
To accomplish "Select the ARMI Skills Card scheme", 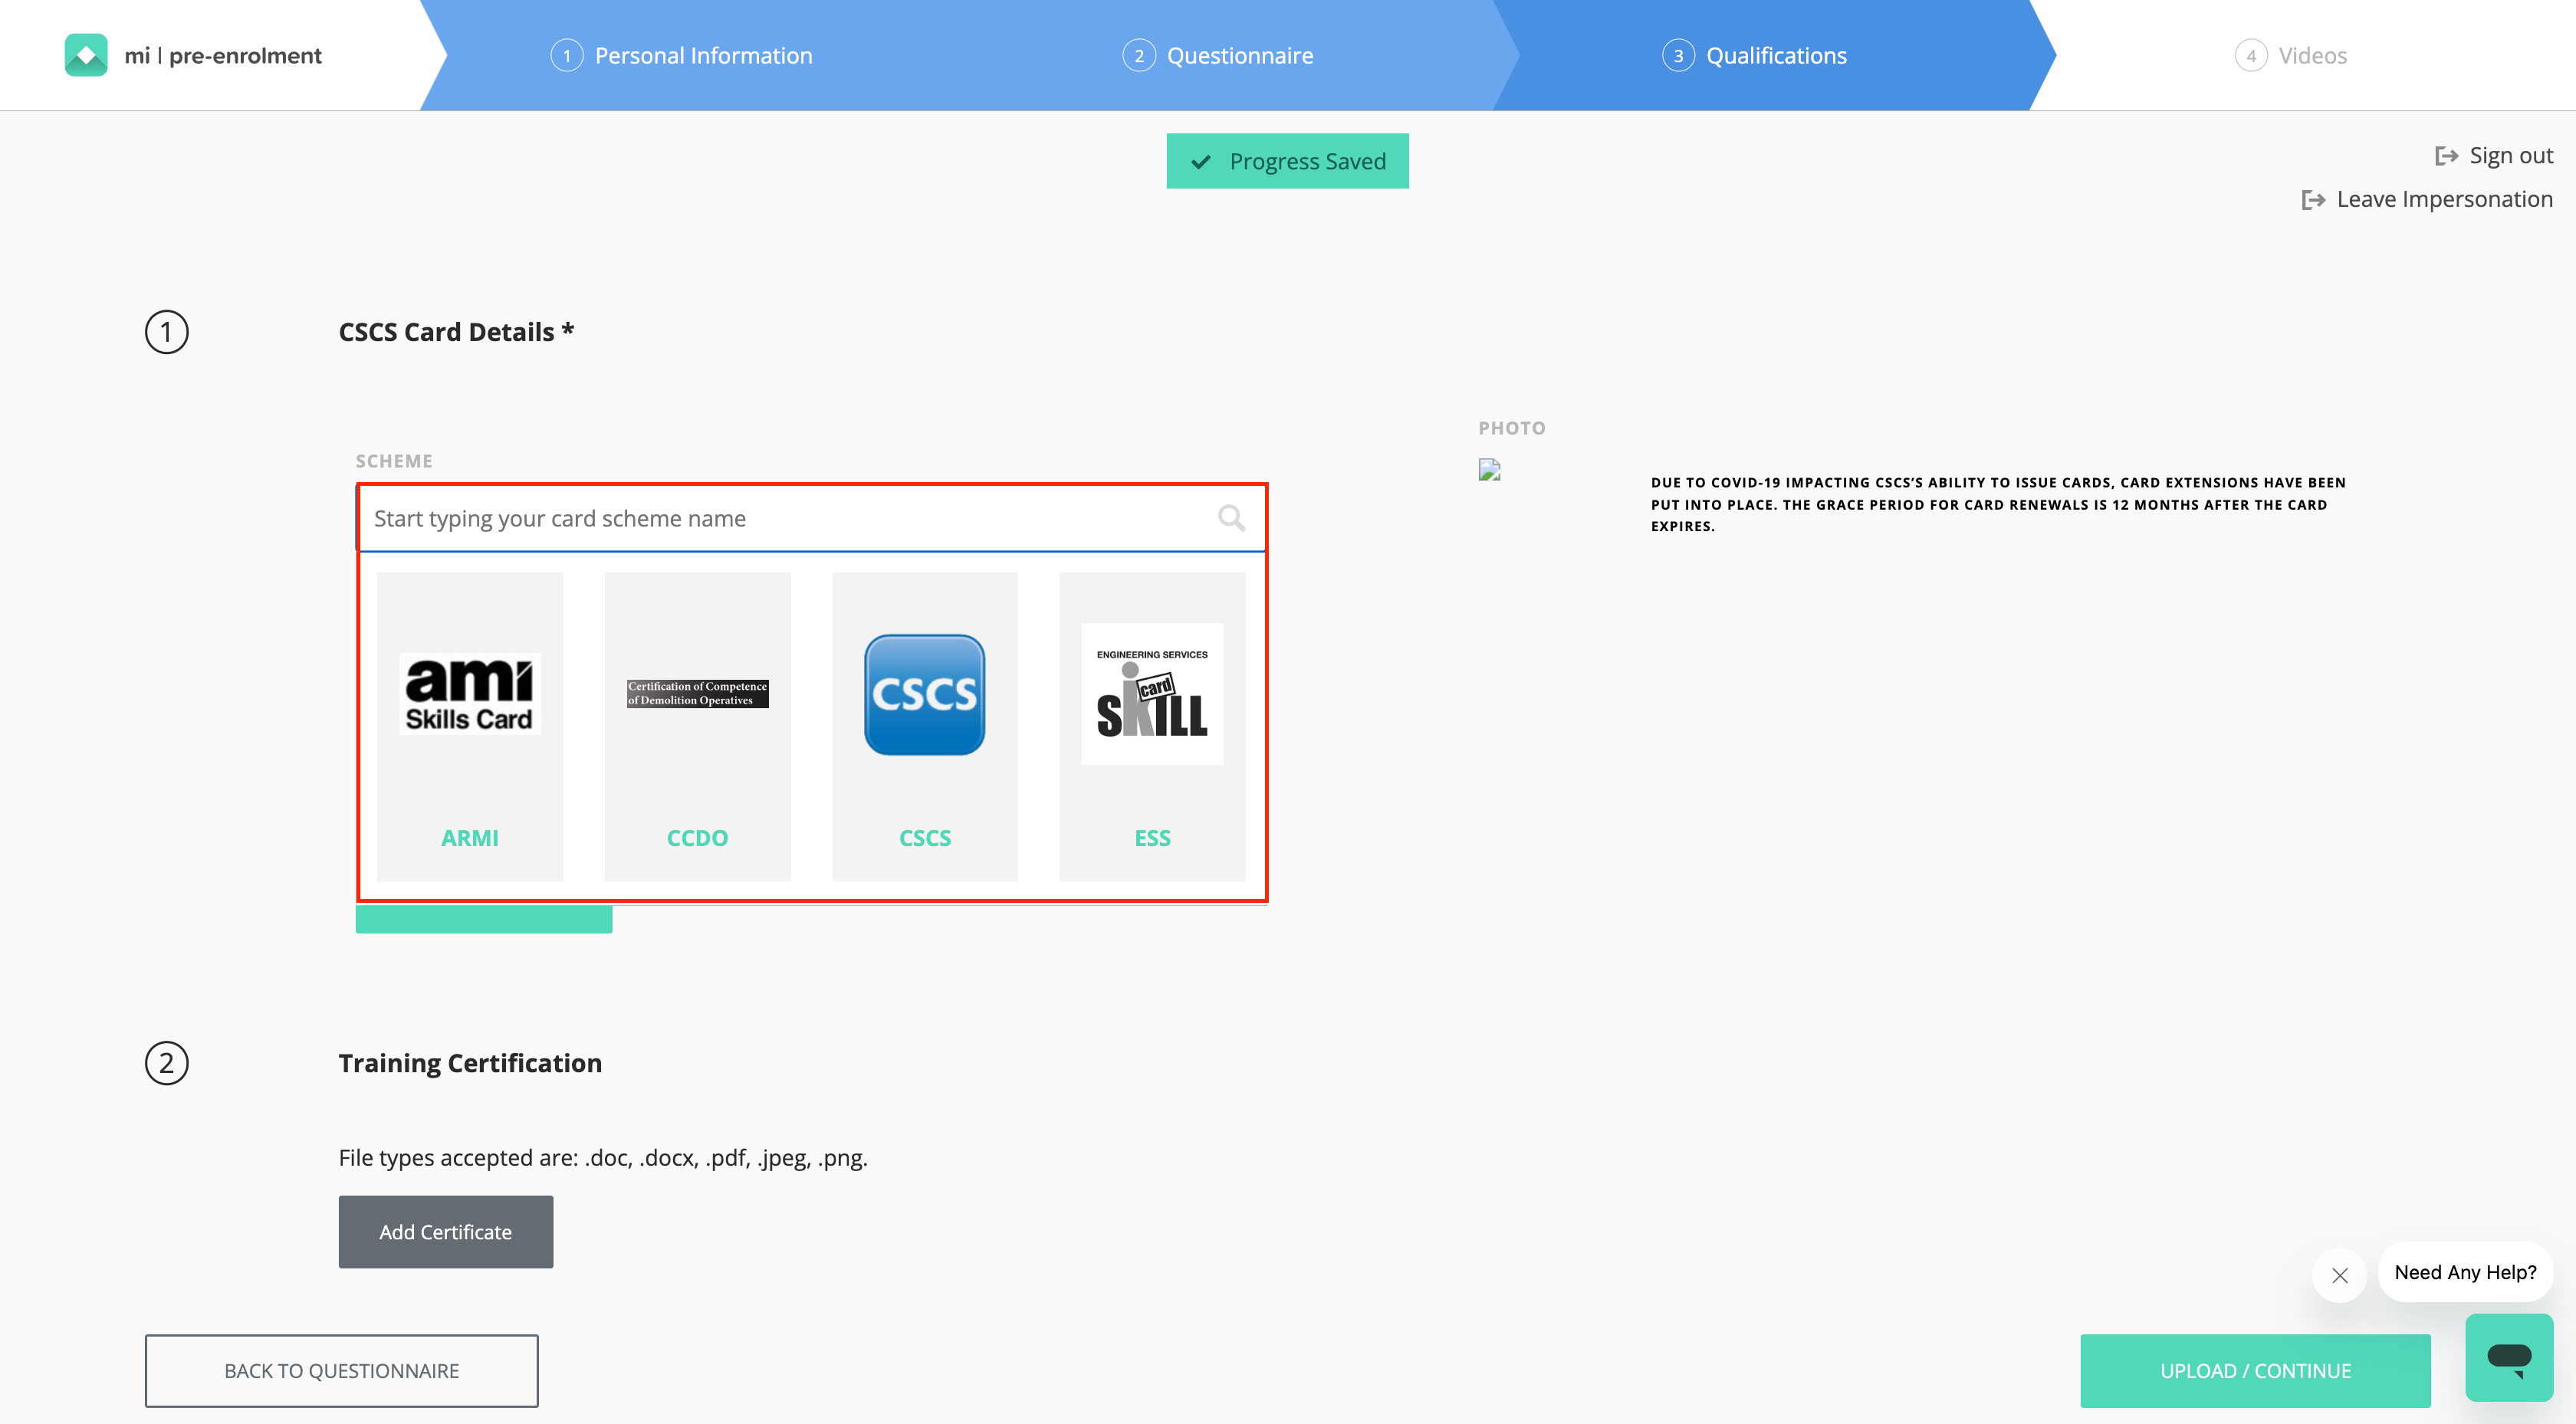I will click(470, 726).
